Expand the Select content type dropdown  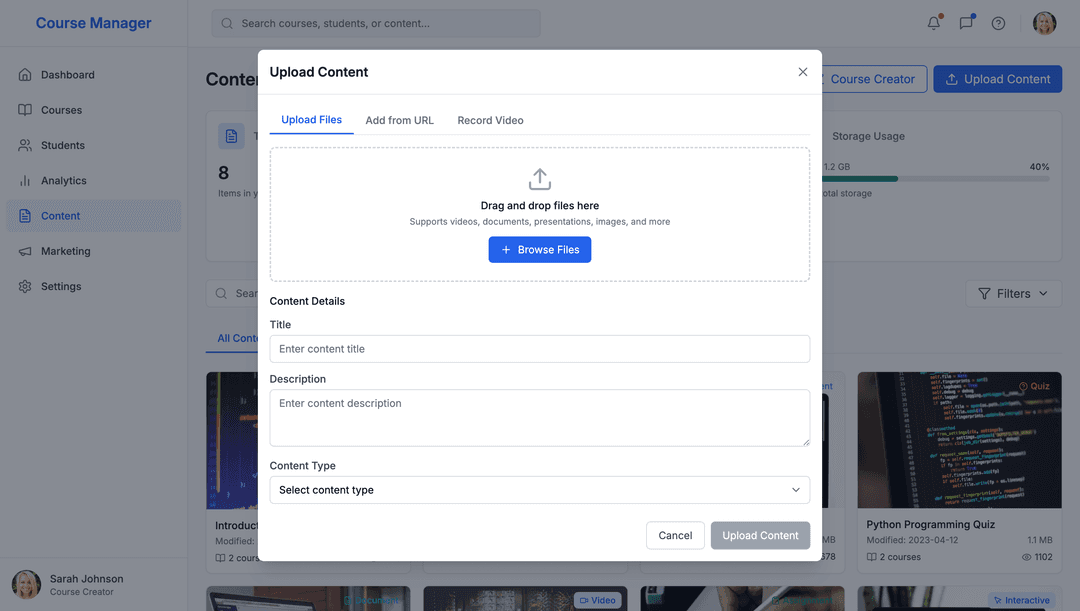click(x=539, y=490)
